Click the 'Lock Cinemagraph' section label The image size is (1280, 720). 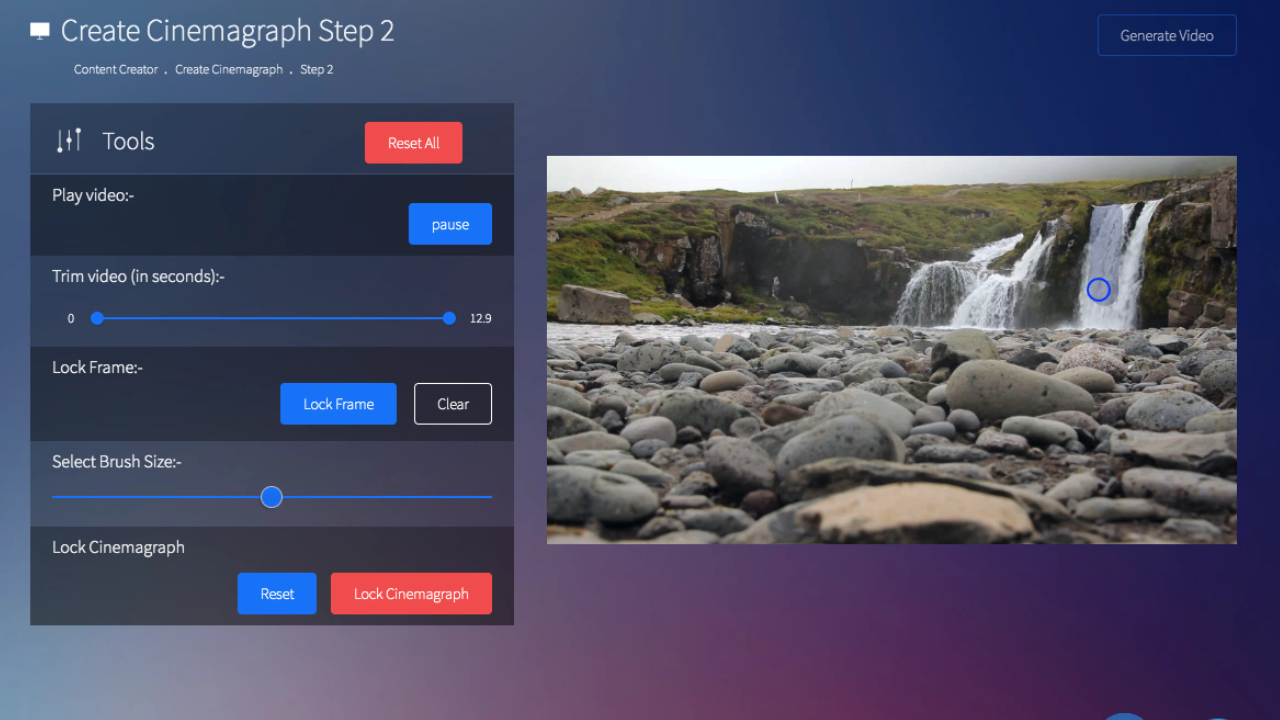pyautogui.click(x=118, y=547)
